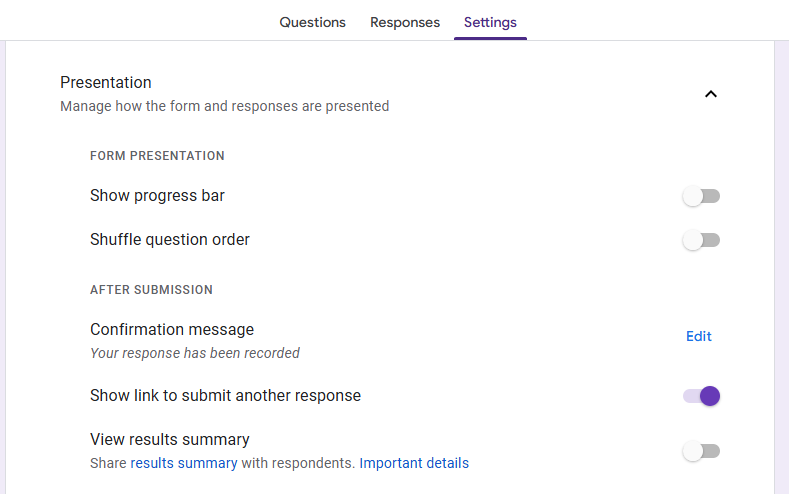Screen dimensions: 789x494
Task: Open the Responses tab
Action: coord(405,22)
